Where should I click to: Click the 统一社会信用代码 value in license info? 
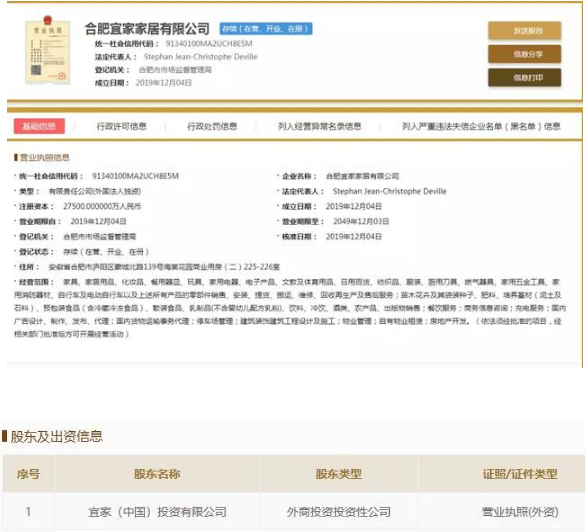tap(135, 176)
